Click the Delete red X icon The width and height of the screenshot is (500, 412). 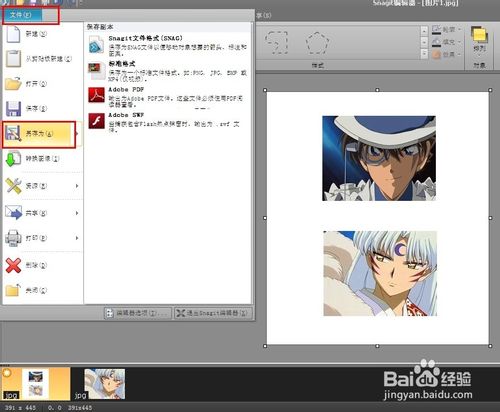point(13,266)
